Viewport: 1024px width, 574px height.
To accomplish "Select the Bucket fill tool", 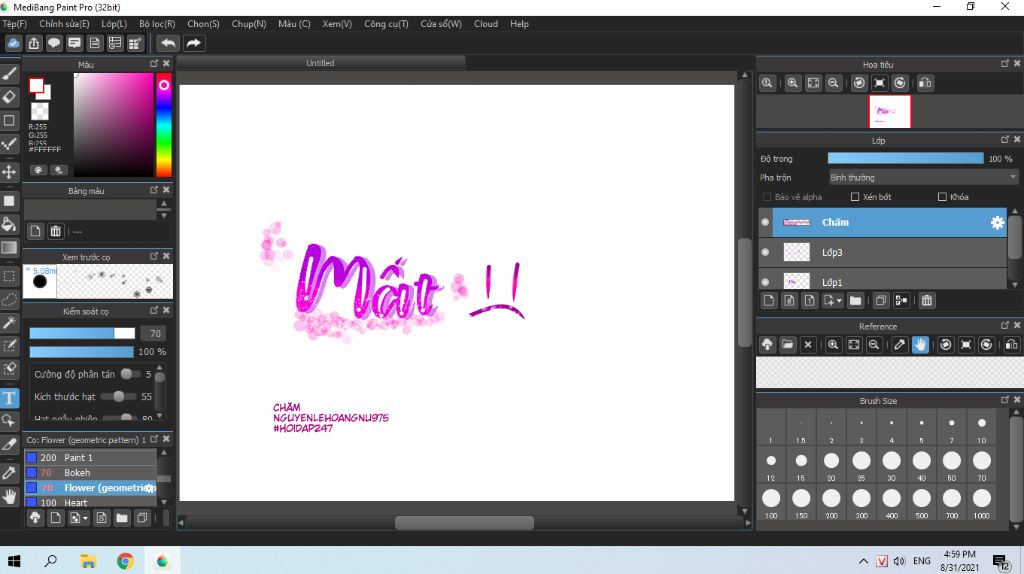I will click(x=9, y=224).
